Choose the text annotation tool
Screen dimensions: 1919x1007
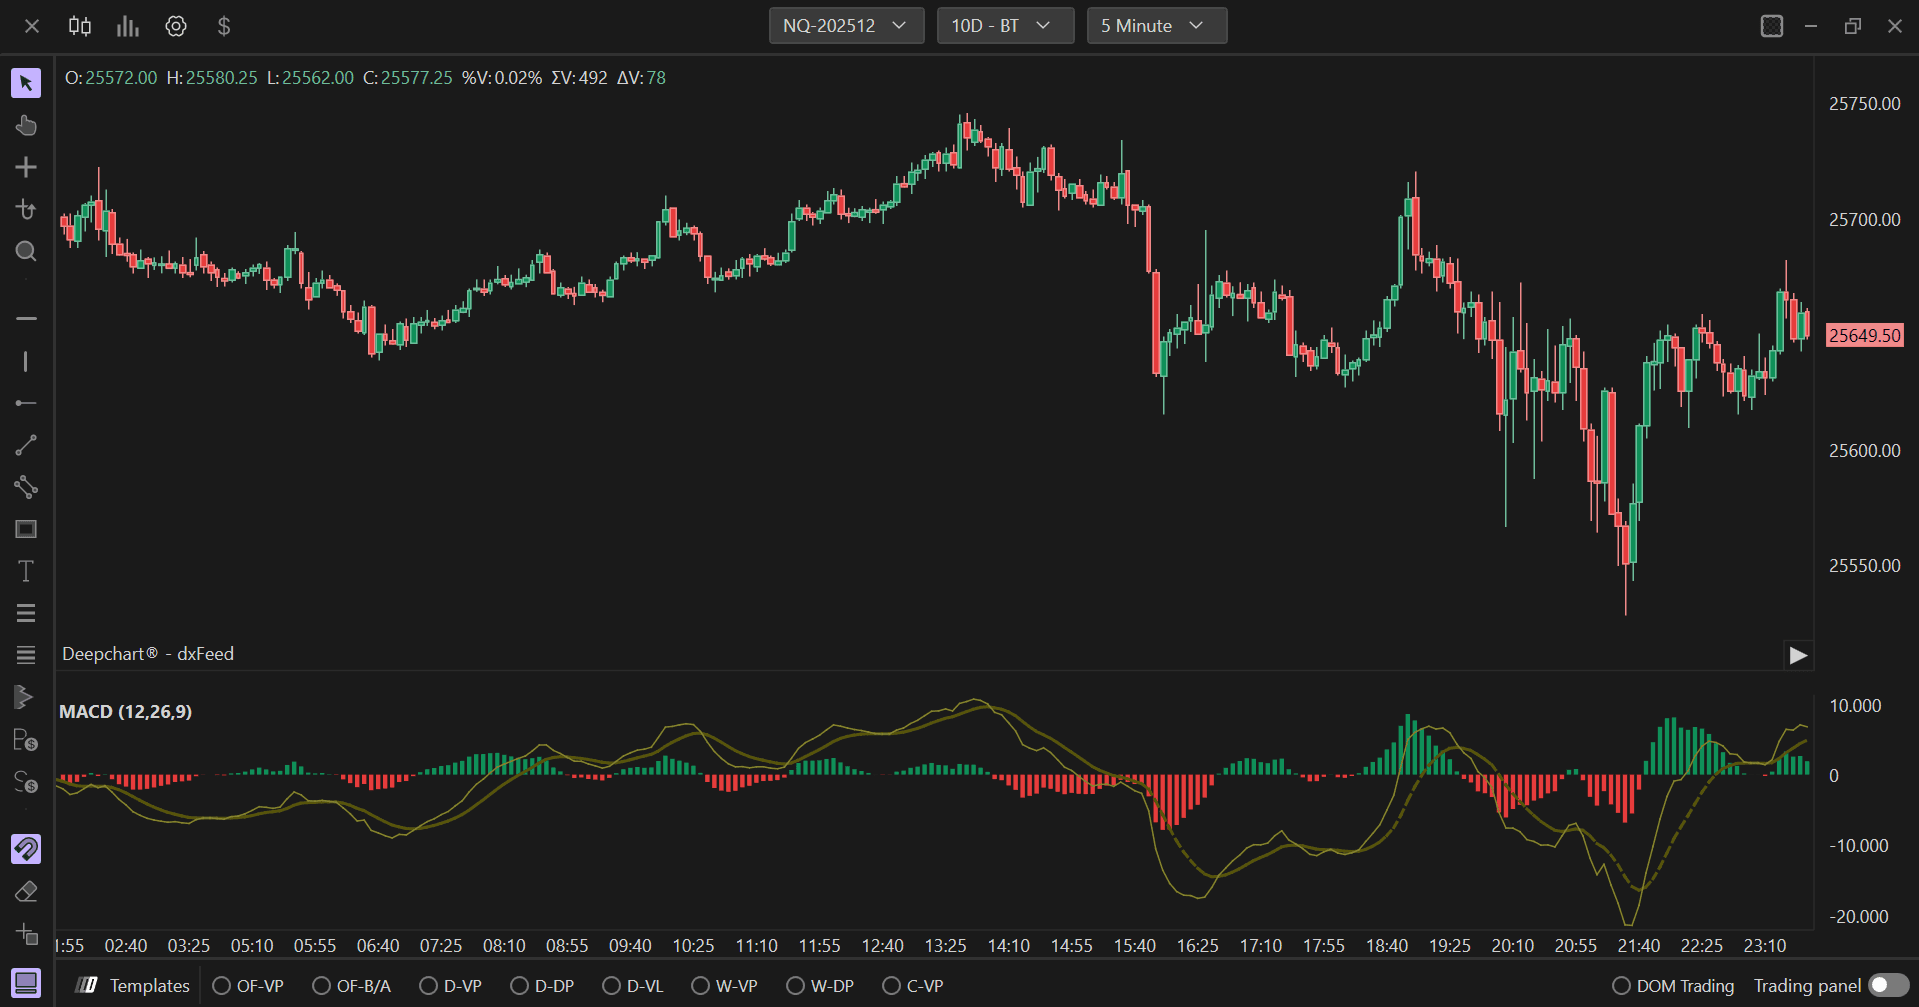(x=26, y=571)
